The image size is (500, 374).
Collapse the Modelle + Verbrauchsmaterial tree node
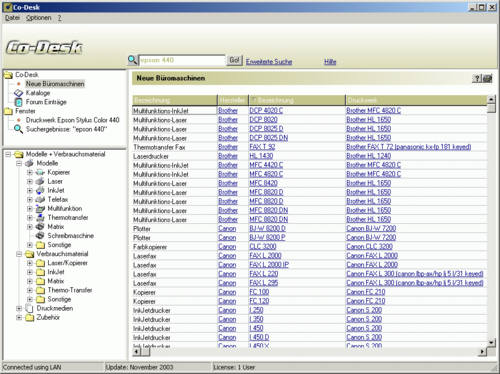[8, 154]
